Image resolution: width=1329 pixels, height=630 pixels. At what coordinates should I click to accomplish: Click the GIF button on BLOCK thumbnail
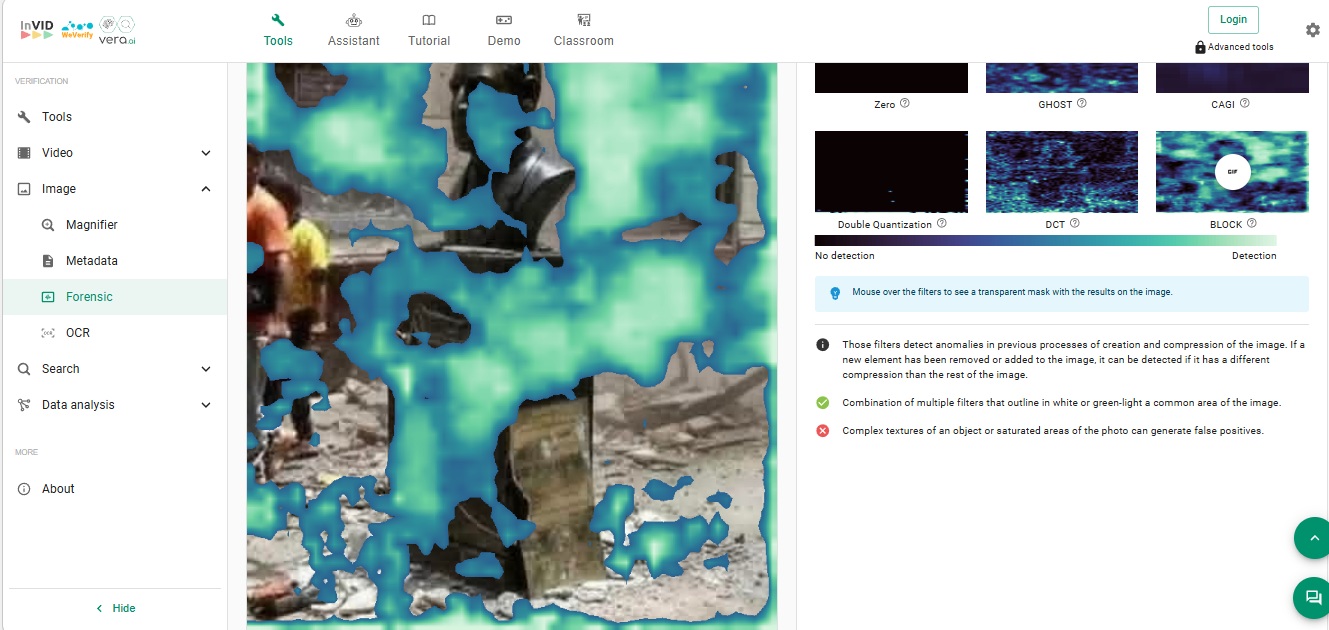[1232, 171]
